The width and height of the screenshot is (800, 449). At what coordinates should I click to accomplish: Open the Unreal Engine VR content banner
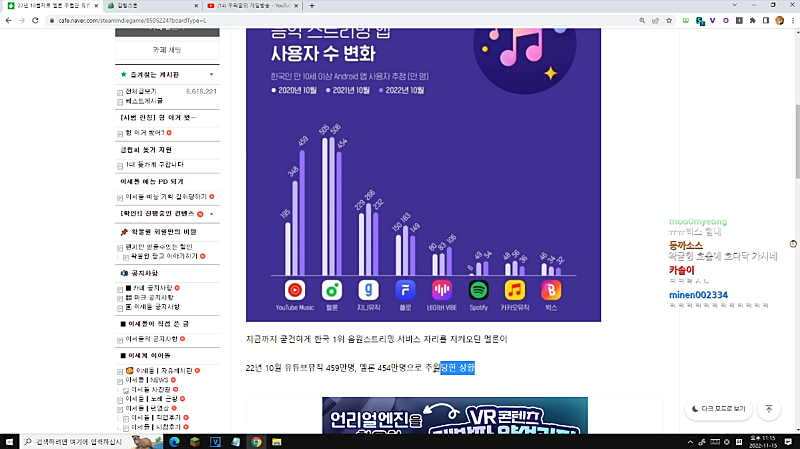(455, 415)
